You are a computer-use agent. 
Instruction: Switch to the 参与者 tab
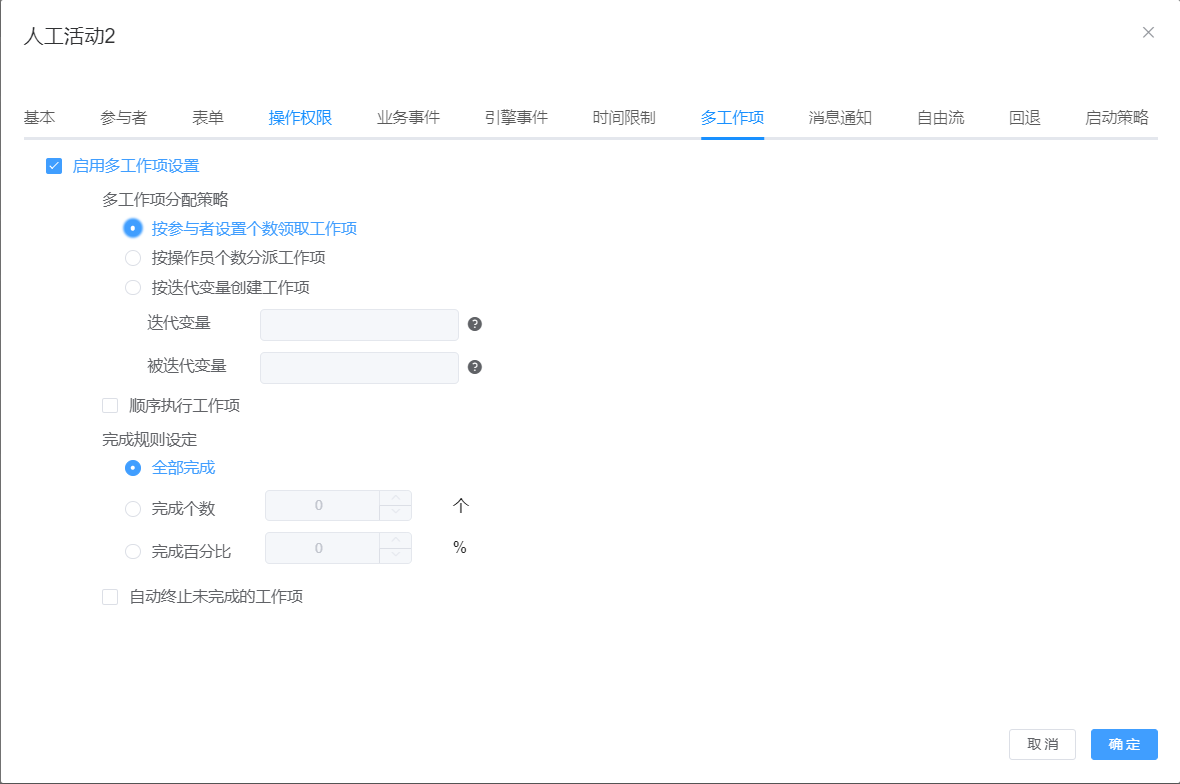point(124,118)
